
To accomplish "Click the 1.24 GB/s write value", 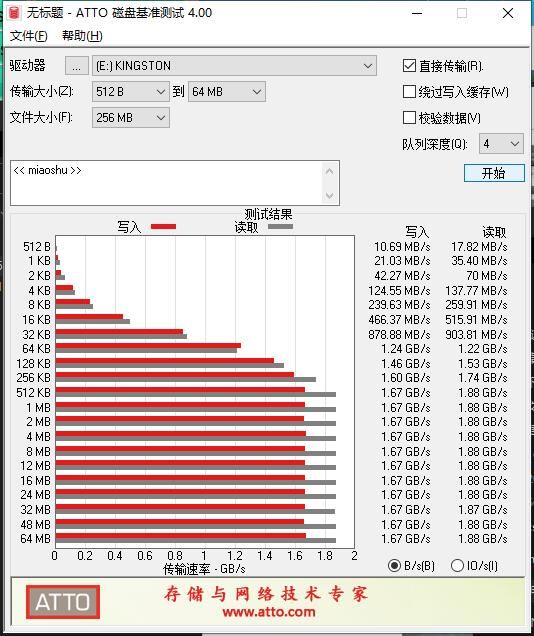I will tap(405, 349).
